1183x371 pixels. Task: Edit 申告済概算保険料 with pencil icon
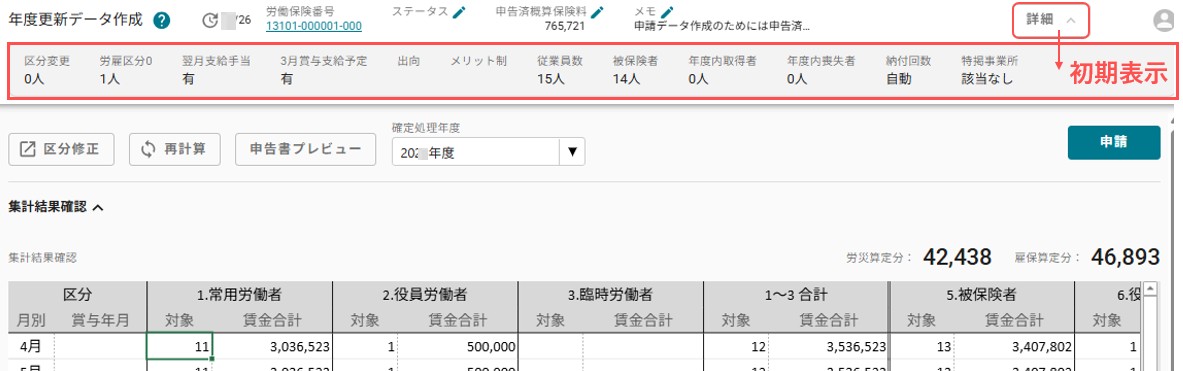click(598, 11)
